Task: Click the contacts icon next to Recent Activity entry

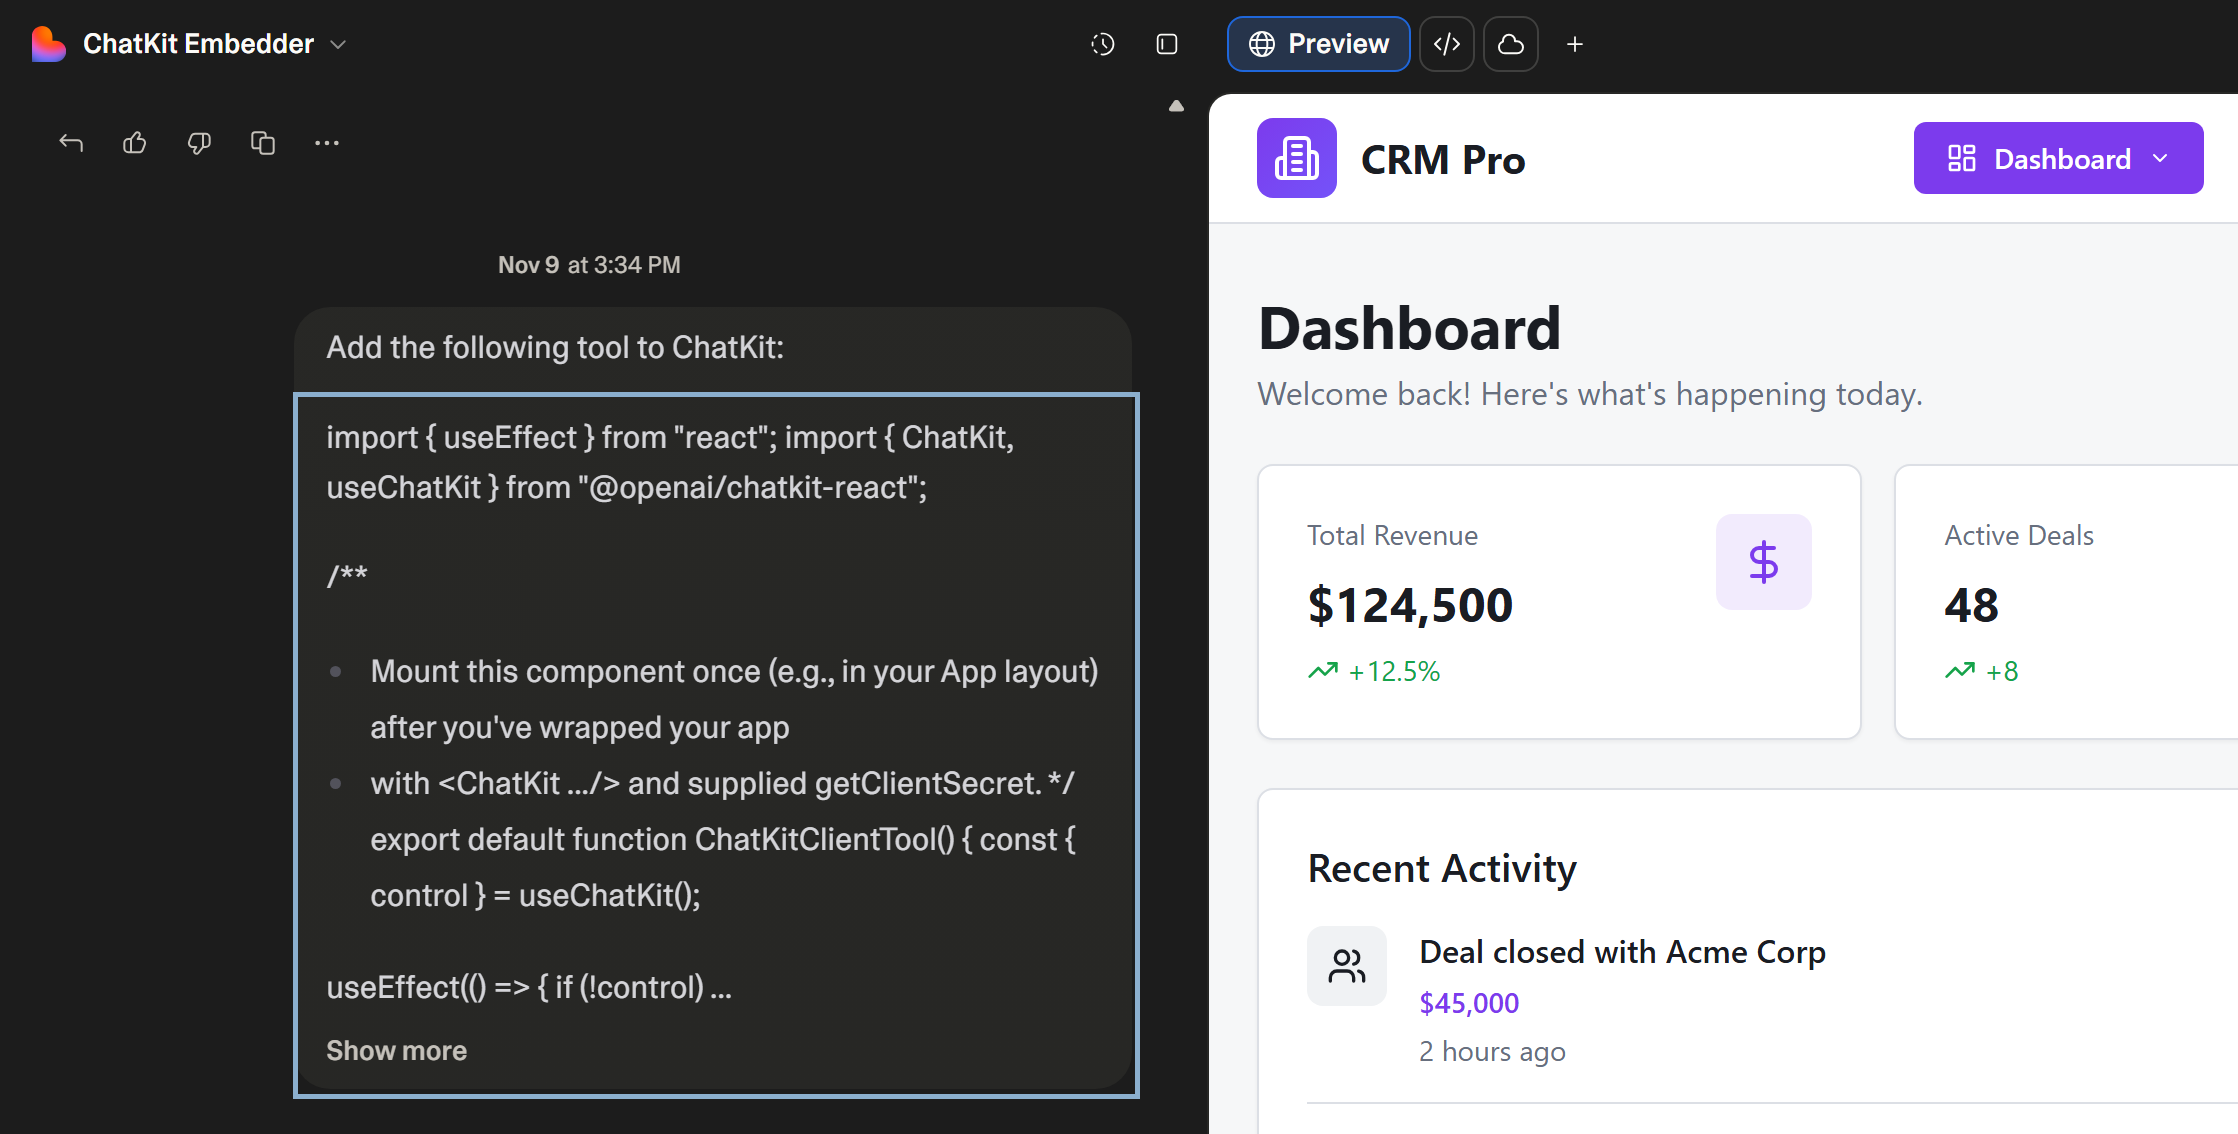Action: click(x=1347, y=966)
